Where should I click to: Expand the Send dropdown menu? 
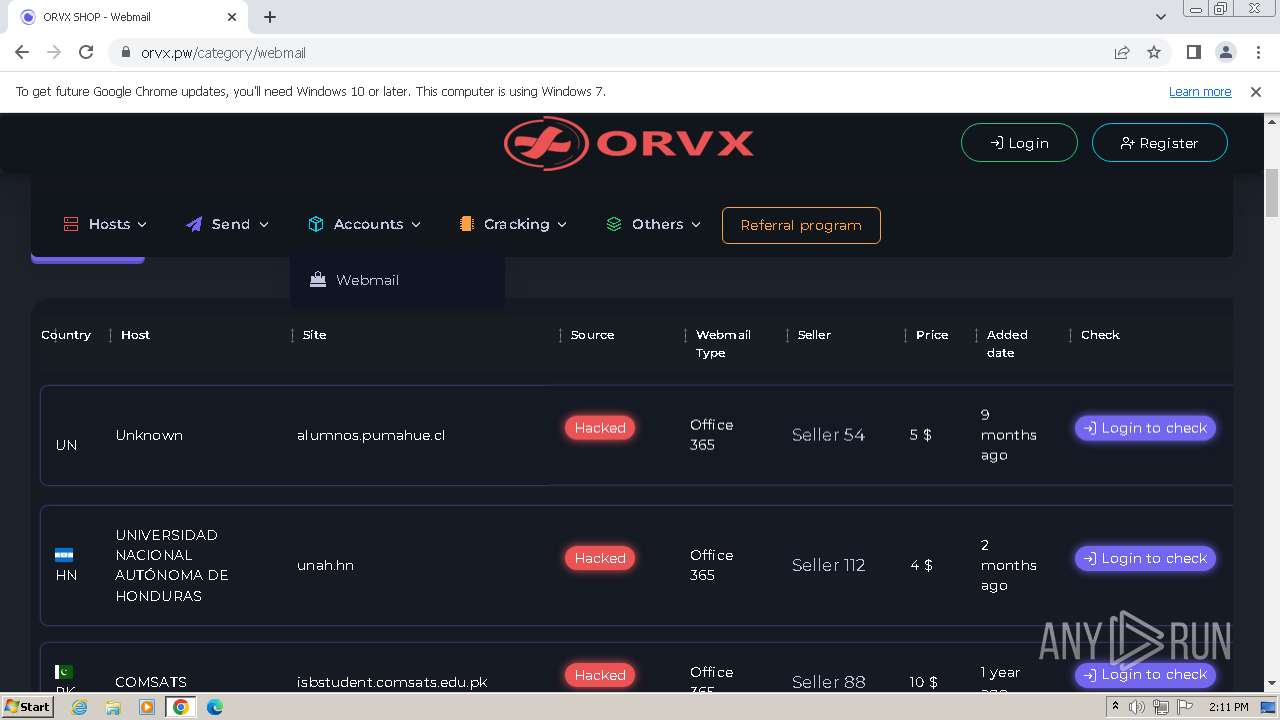228,224
